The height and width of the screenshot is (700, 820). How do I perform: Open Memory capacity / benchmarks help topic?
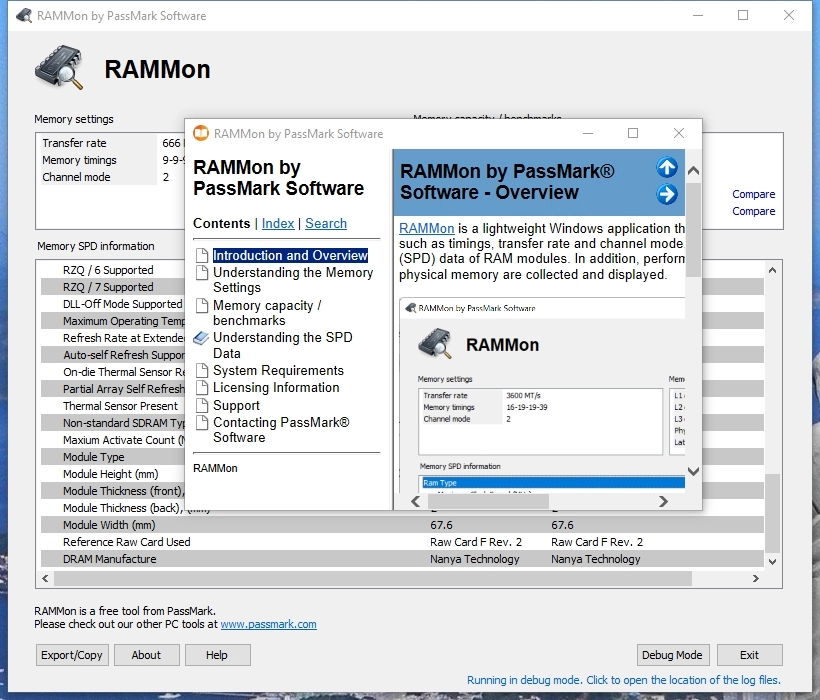click(x=267, y=313)
